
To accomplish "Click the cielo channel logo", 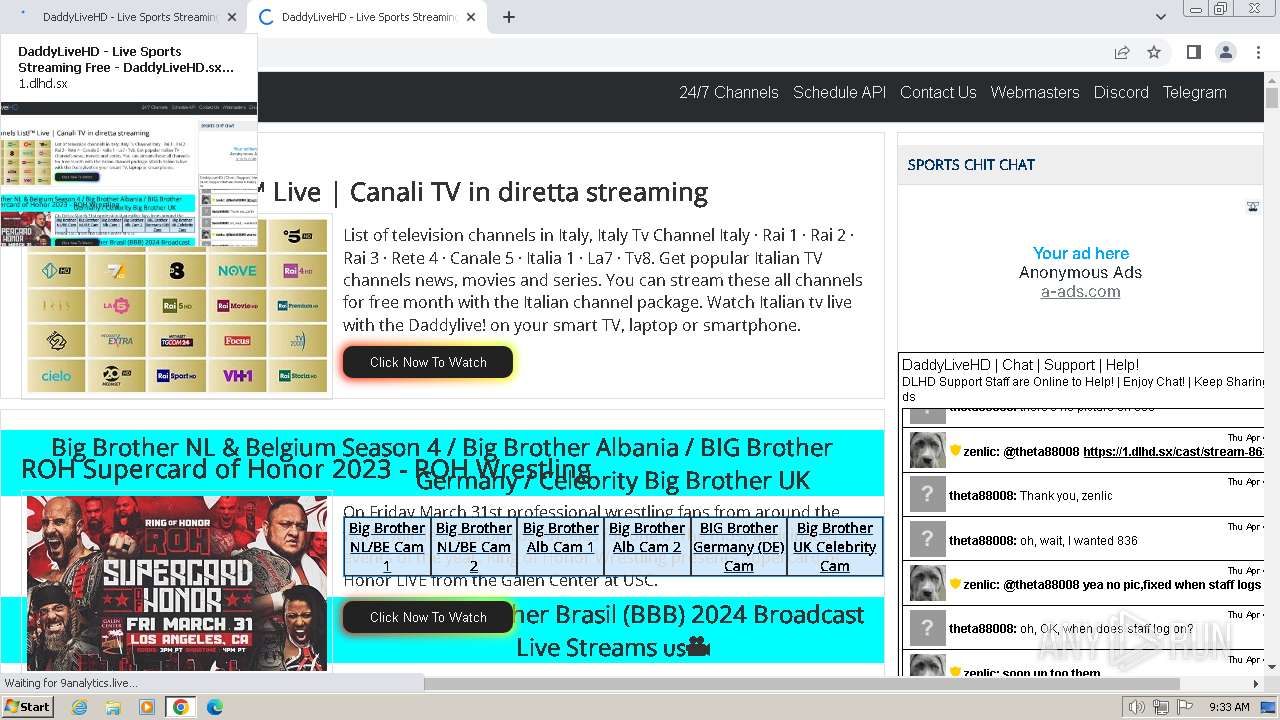I will point(56,376).
